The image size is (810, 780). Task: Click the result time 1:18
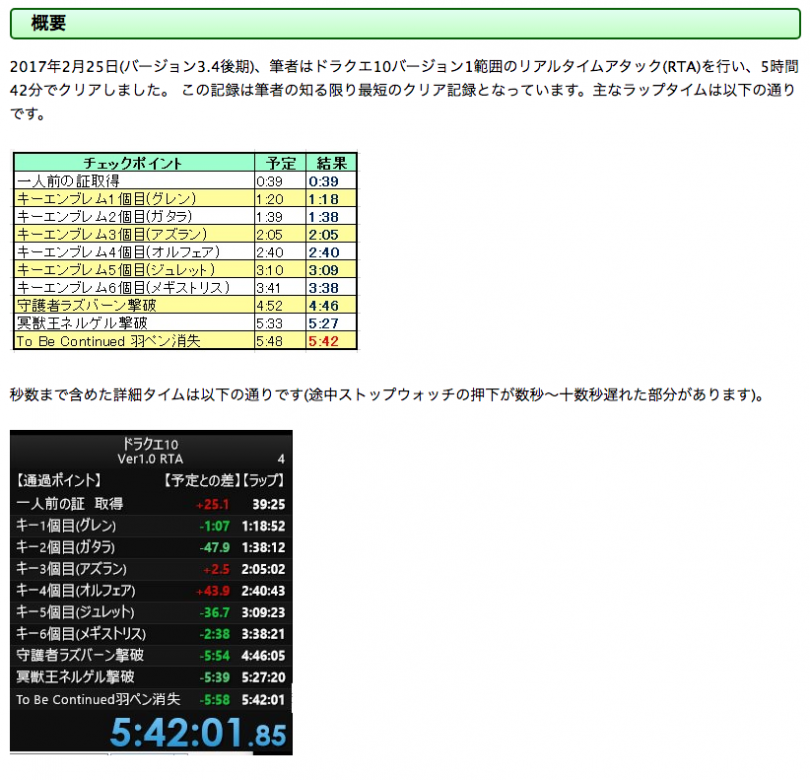[323, 199]
